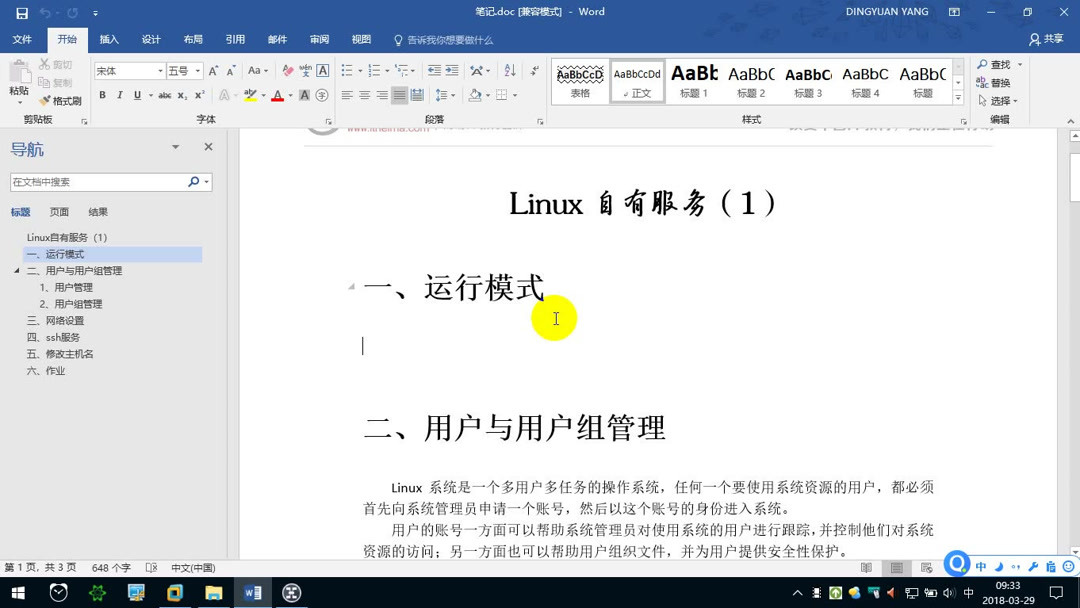The image size is (1080, 608).
Task: Switch to Read Mode in status bar
Action: tap(866, 567)
